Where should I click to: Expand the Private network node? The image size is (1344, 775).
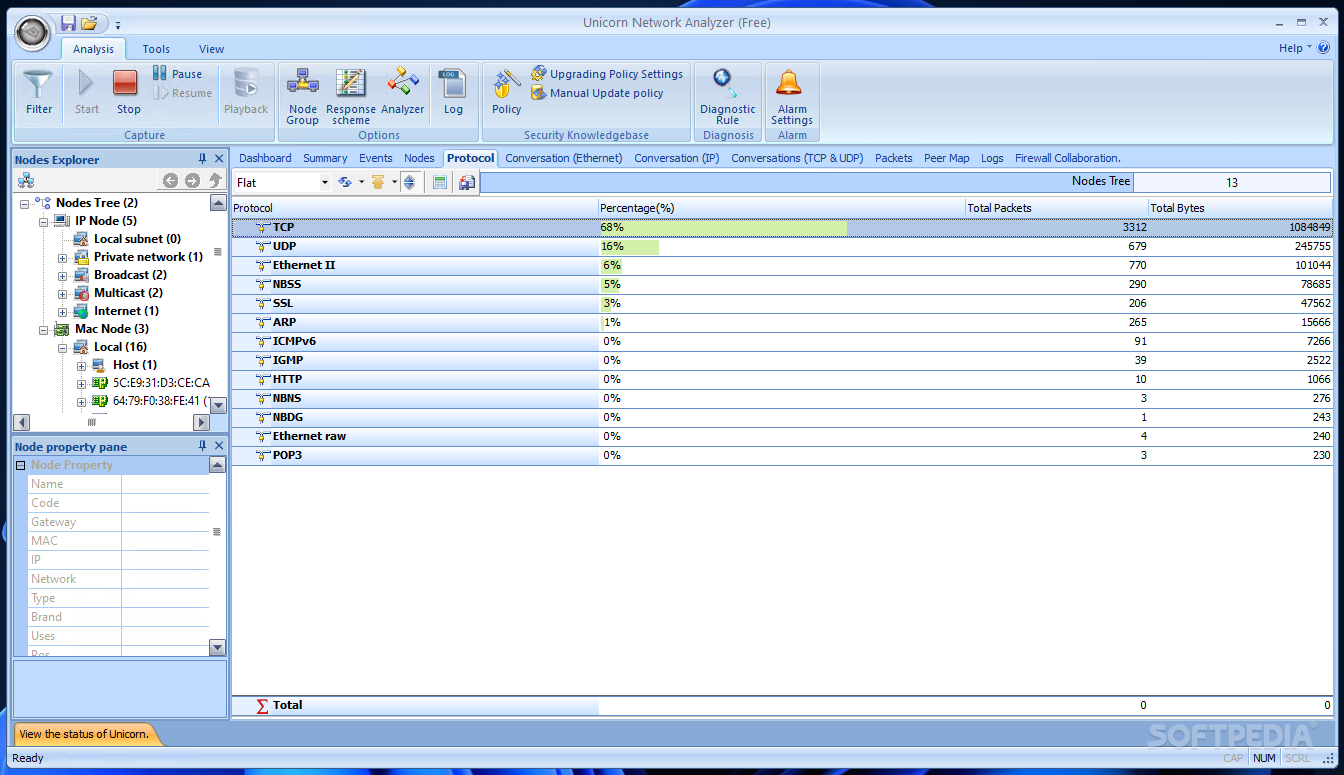tap(62, 258)
